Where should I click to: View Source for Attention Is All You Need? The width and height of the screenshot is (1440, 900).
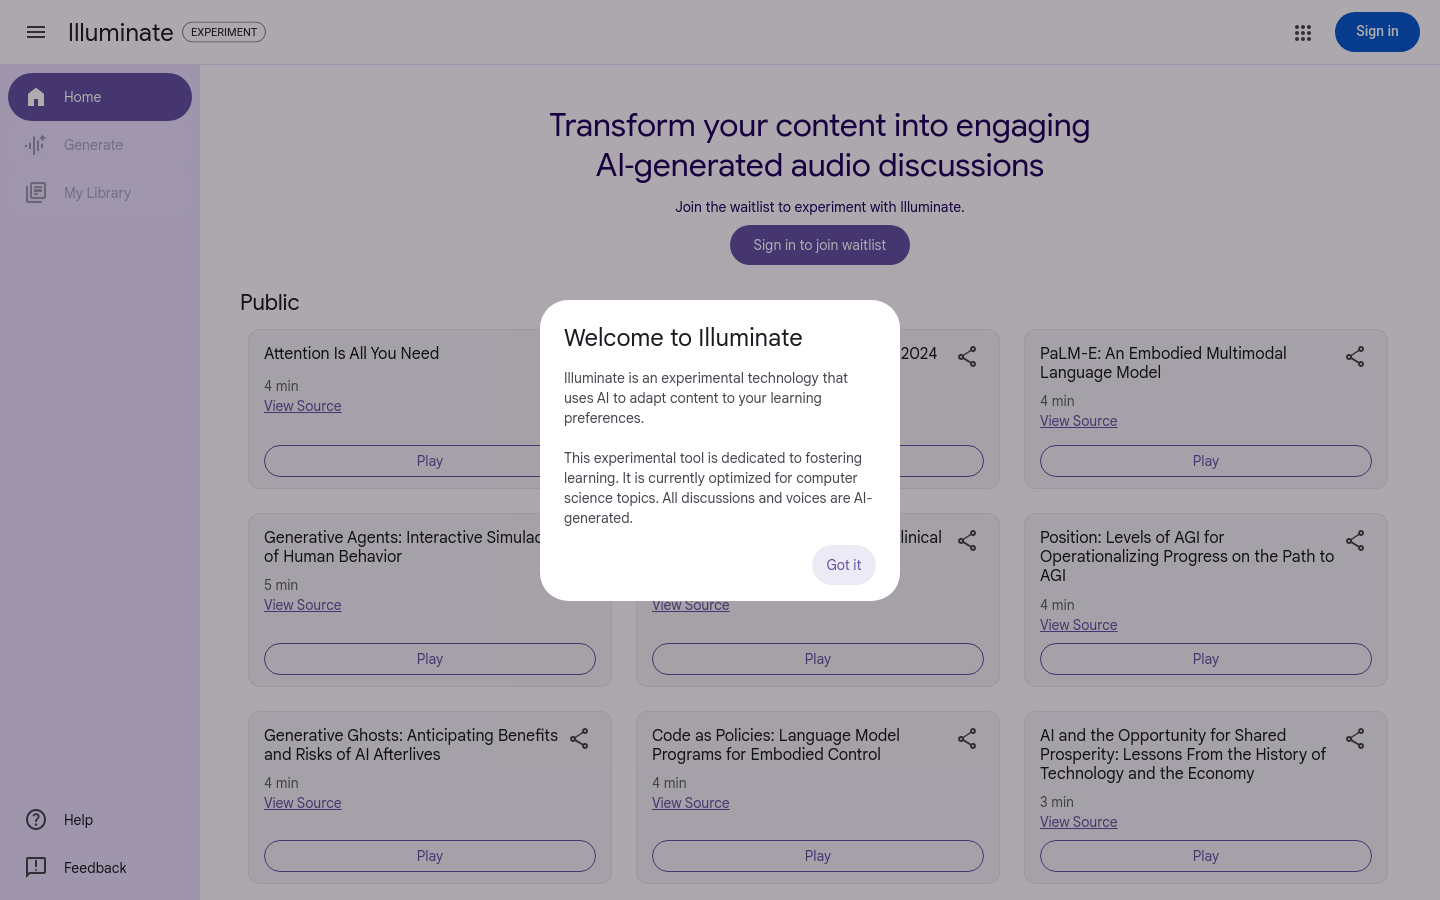click(303, 406)
